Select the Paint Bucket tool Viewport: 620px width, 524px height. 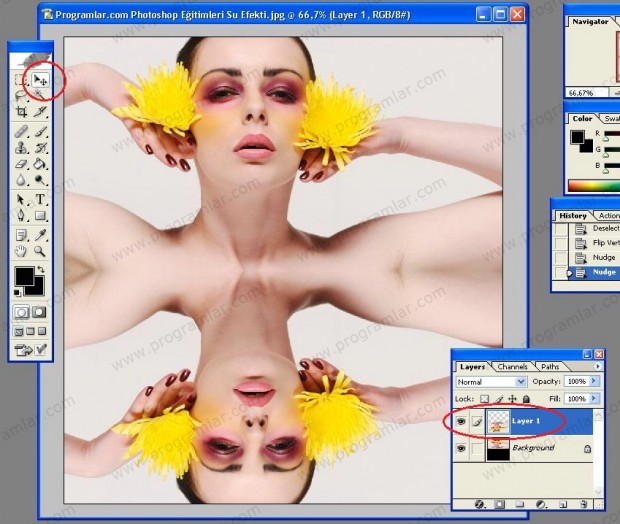pos(40,164)
